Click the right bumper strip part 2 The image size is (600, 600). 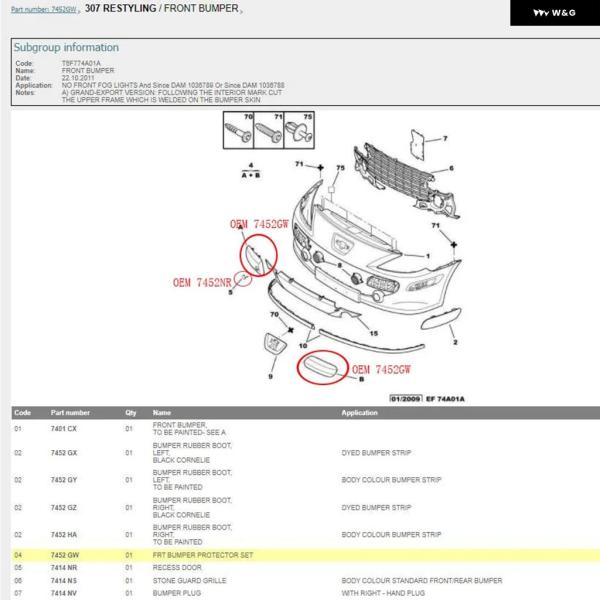pyautogui.click(x=440, y=322)
